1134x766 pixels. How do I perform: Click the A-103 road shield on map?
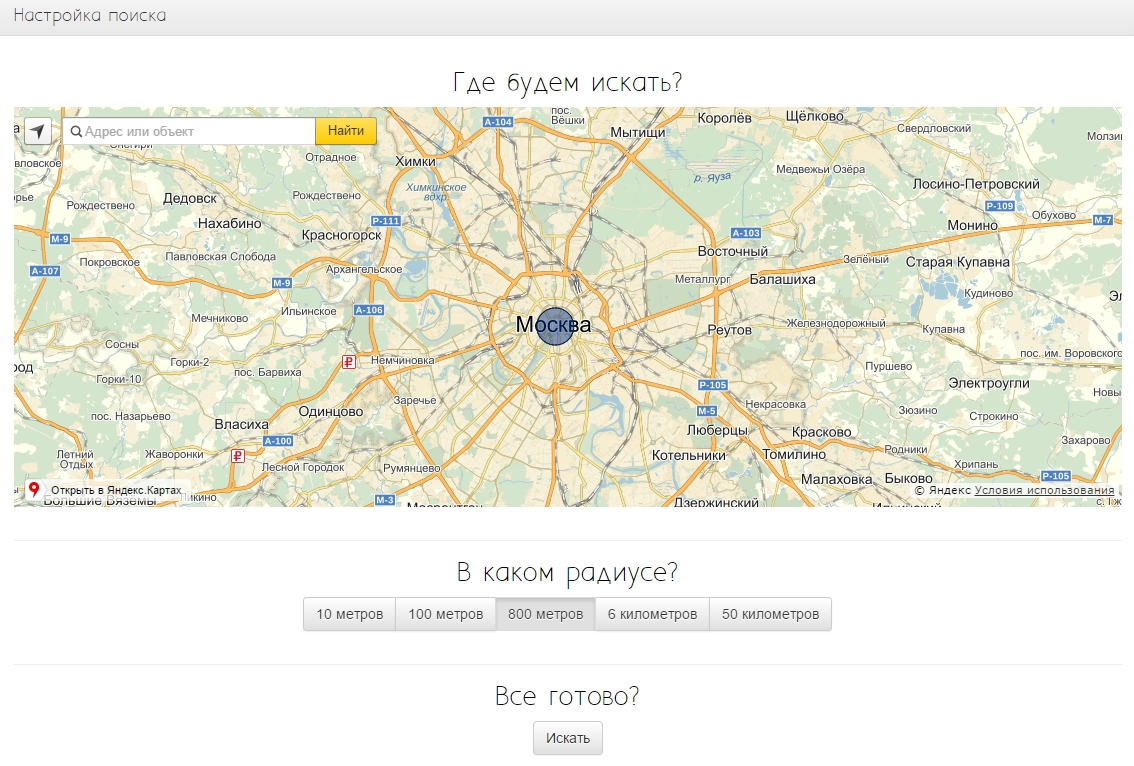pos(746,233)
